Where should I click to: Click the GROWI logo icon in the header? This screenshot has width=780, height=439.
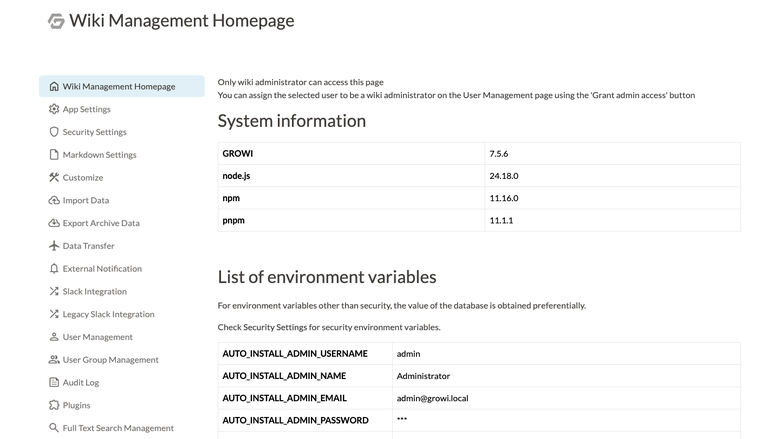56,21
